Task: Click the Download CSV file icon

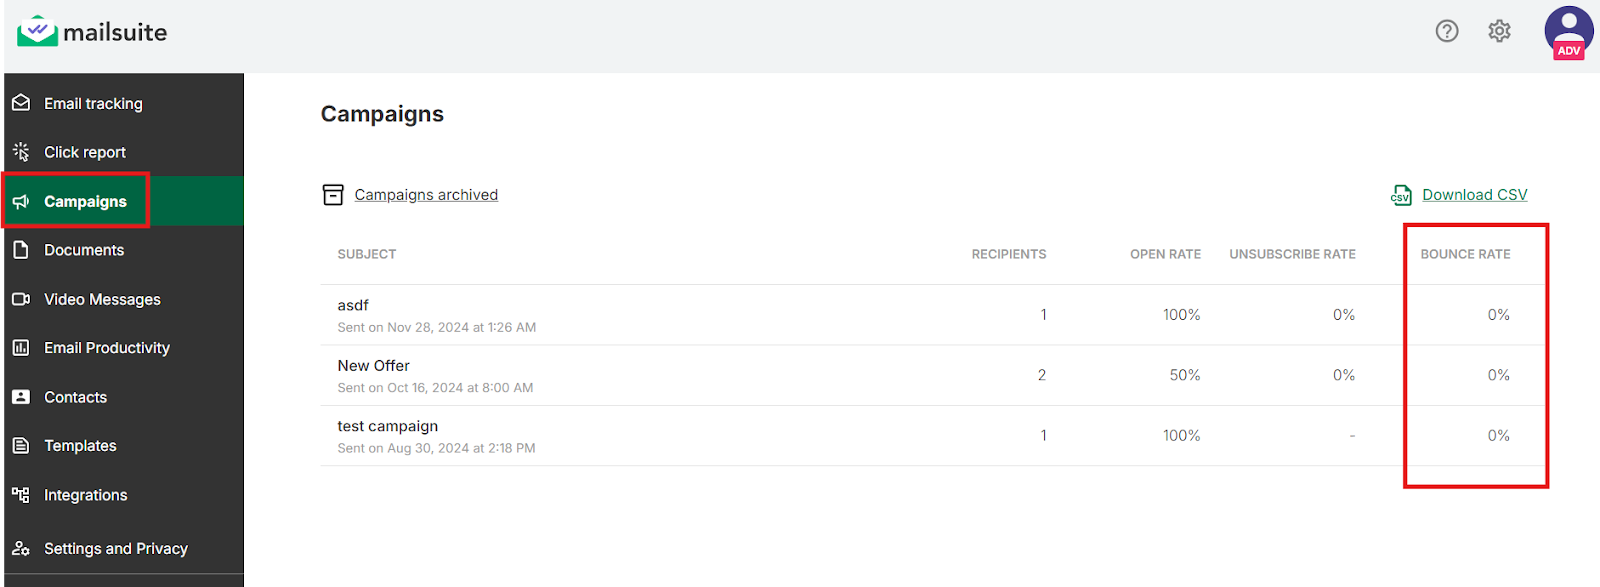Action: [1401, 195]
